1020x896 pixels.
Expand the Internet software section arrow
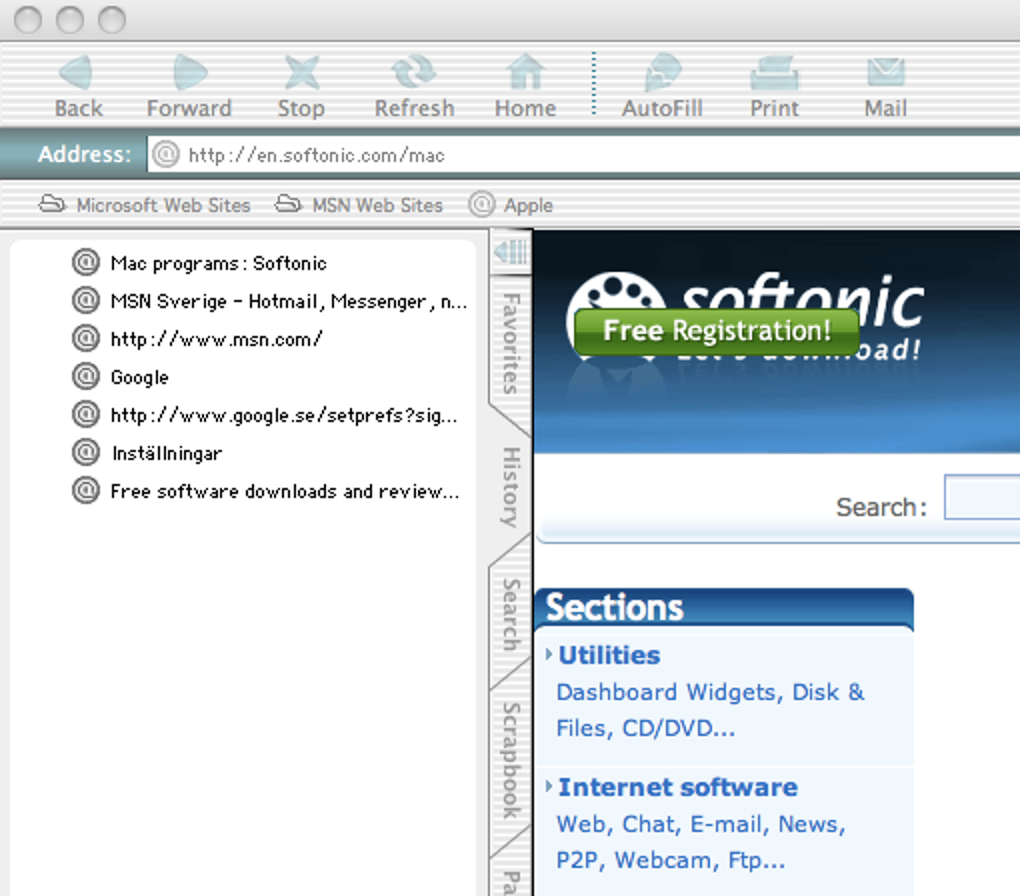tap(549, 786)
